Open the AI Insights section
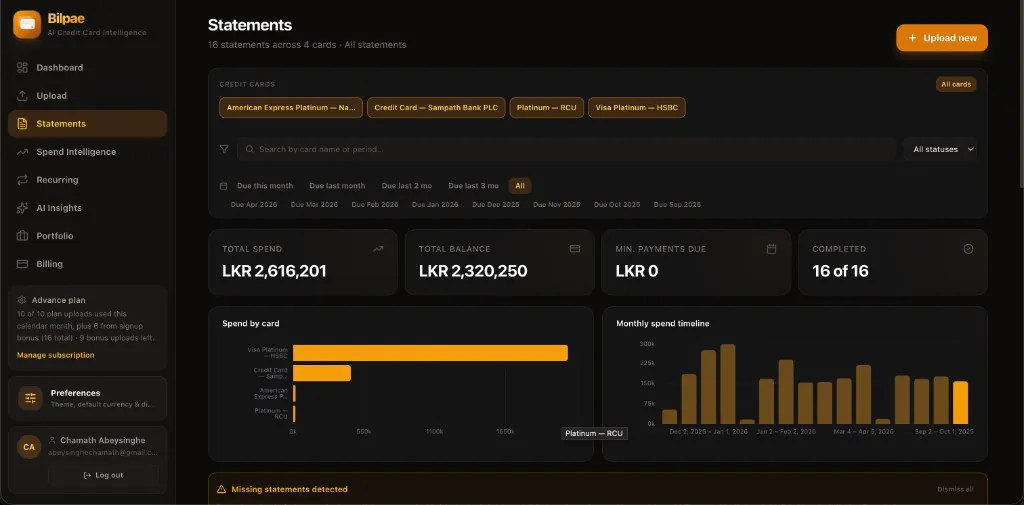 point(88,208)
